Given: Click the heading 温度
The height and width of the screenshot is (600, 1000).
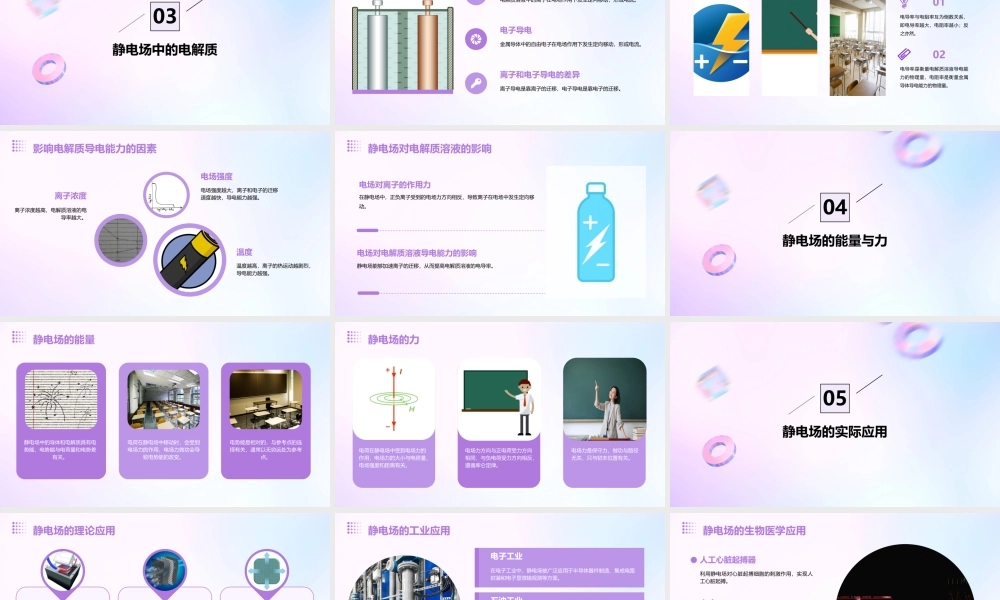Looking at the screenshot, I should pyautogui.click(x=244, y=252).
